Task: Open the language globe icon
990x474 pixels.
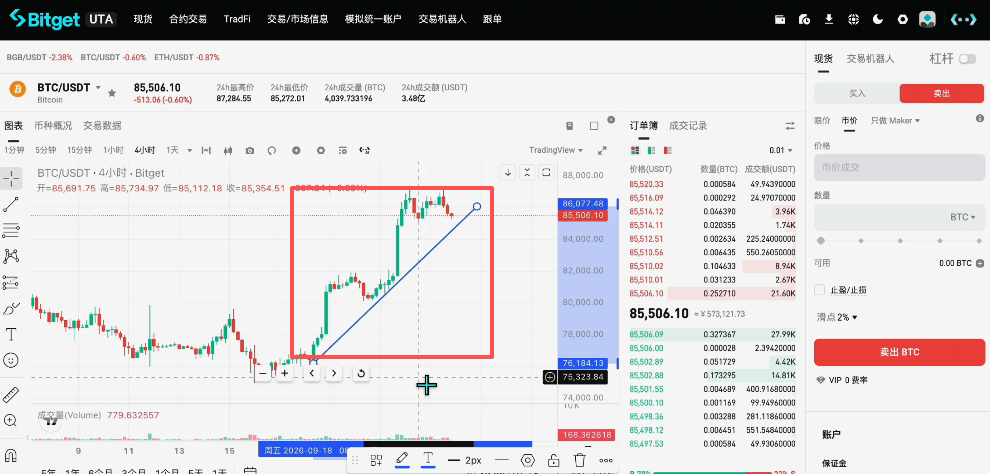Action: (854, 19)
